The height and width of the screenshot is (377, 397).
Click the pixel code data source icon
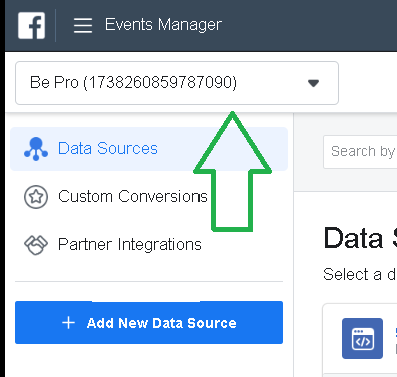362,338
